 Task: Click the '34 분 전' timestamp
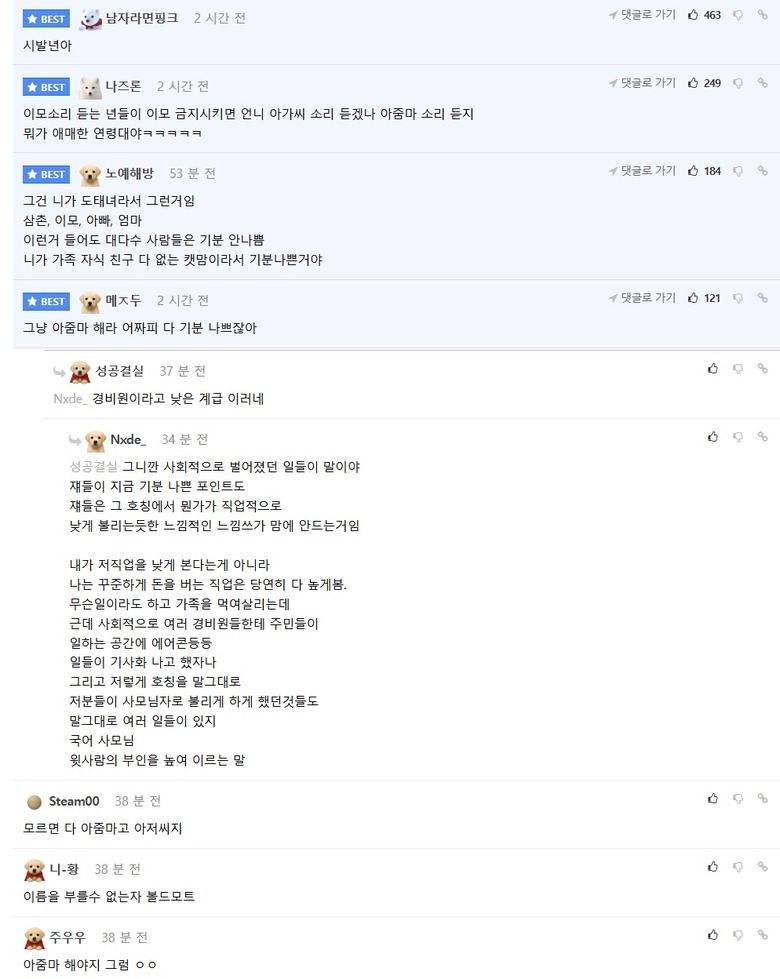pos(184,440)
